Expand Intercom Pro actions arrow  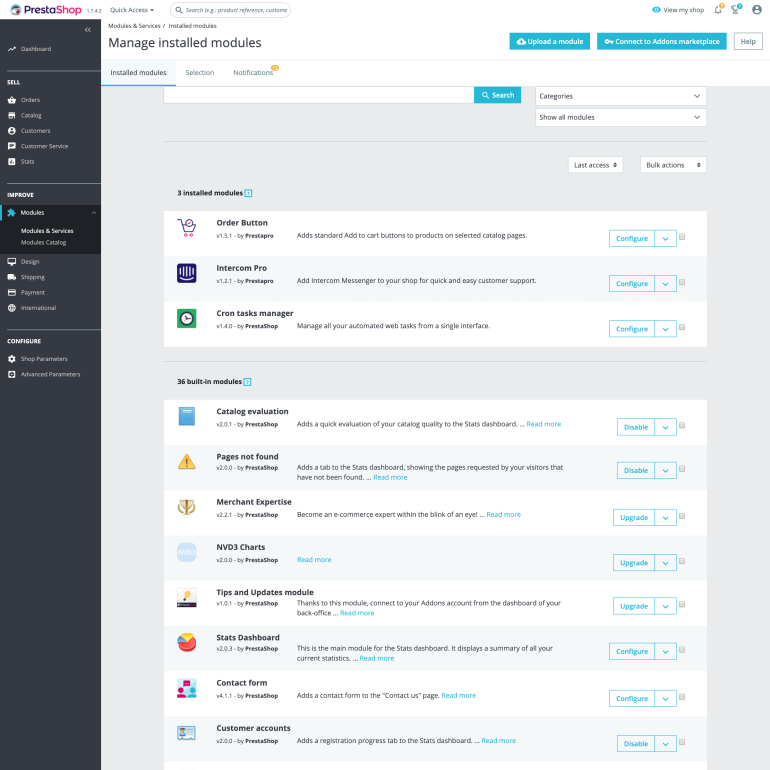pyautogui.click(x=665, y=284)
